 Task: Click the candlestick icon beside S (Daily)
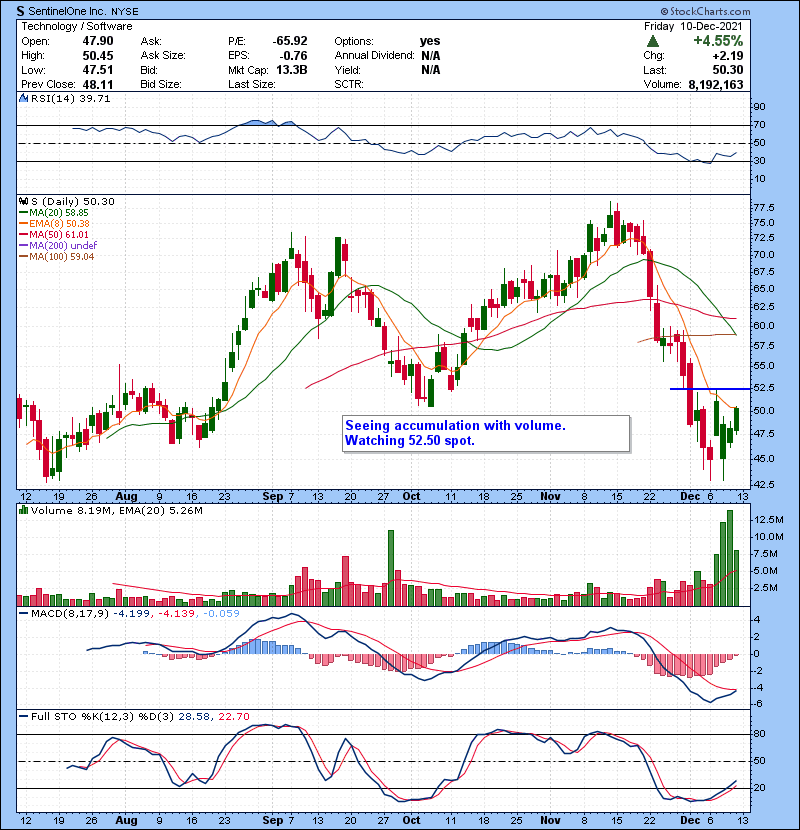[23, 201]
